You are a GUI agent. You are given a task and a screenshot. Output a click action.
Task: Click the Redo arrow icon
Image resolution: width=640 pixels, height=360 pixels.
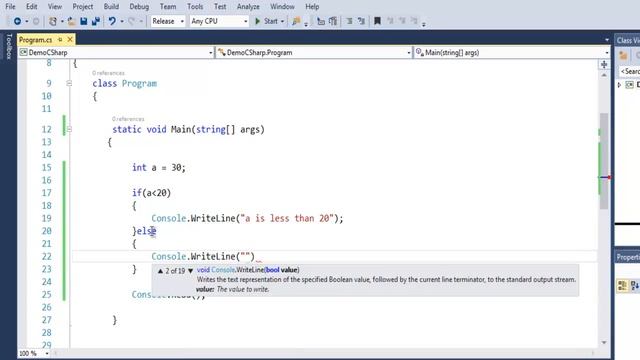(131, 21)
